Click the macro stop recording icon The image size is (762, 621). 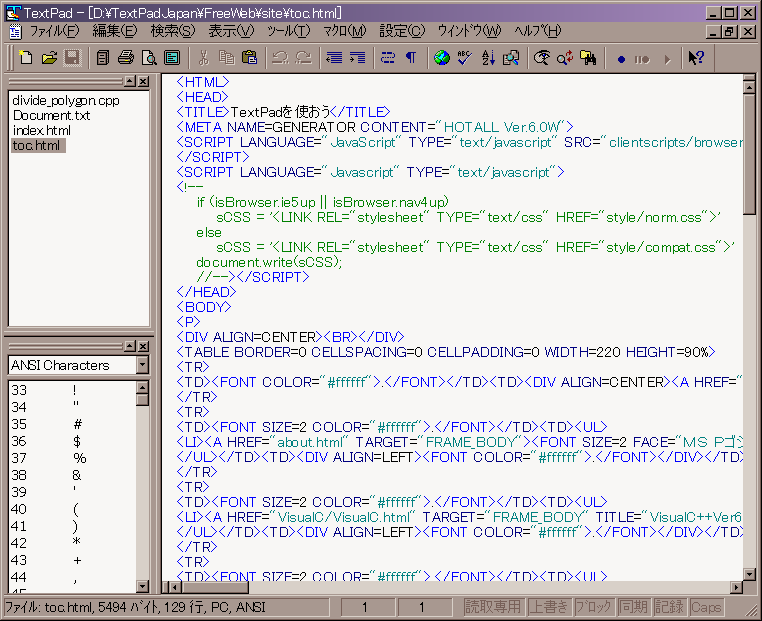point(642,59)
